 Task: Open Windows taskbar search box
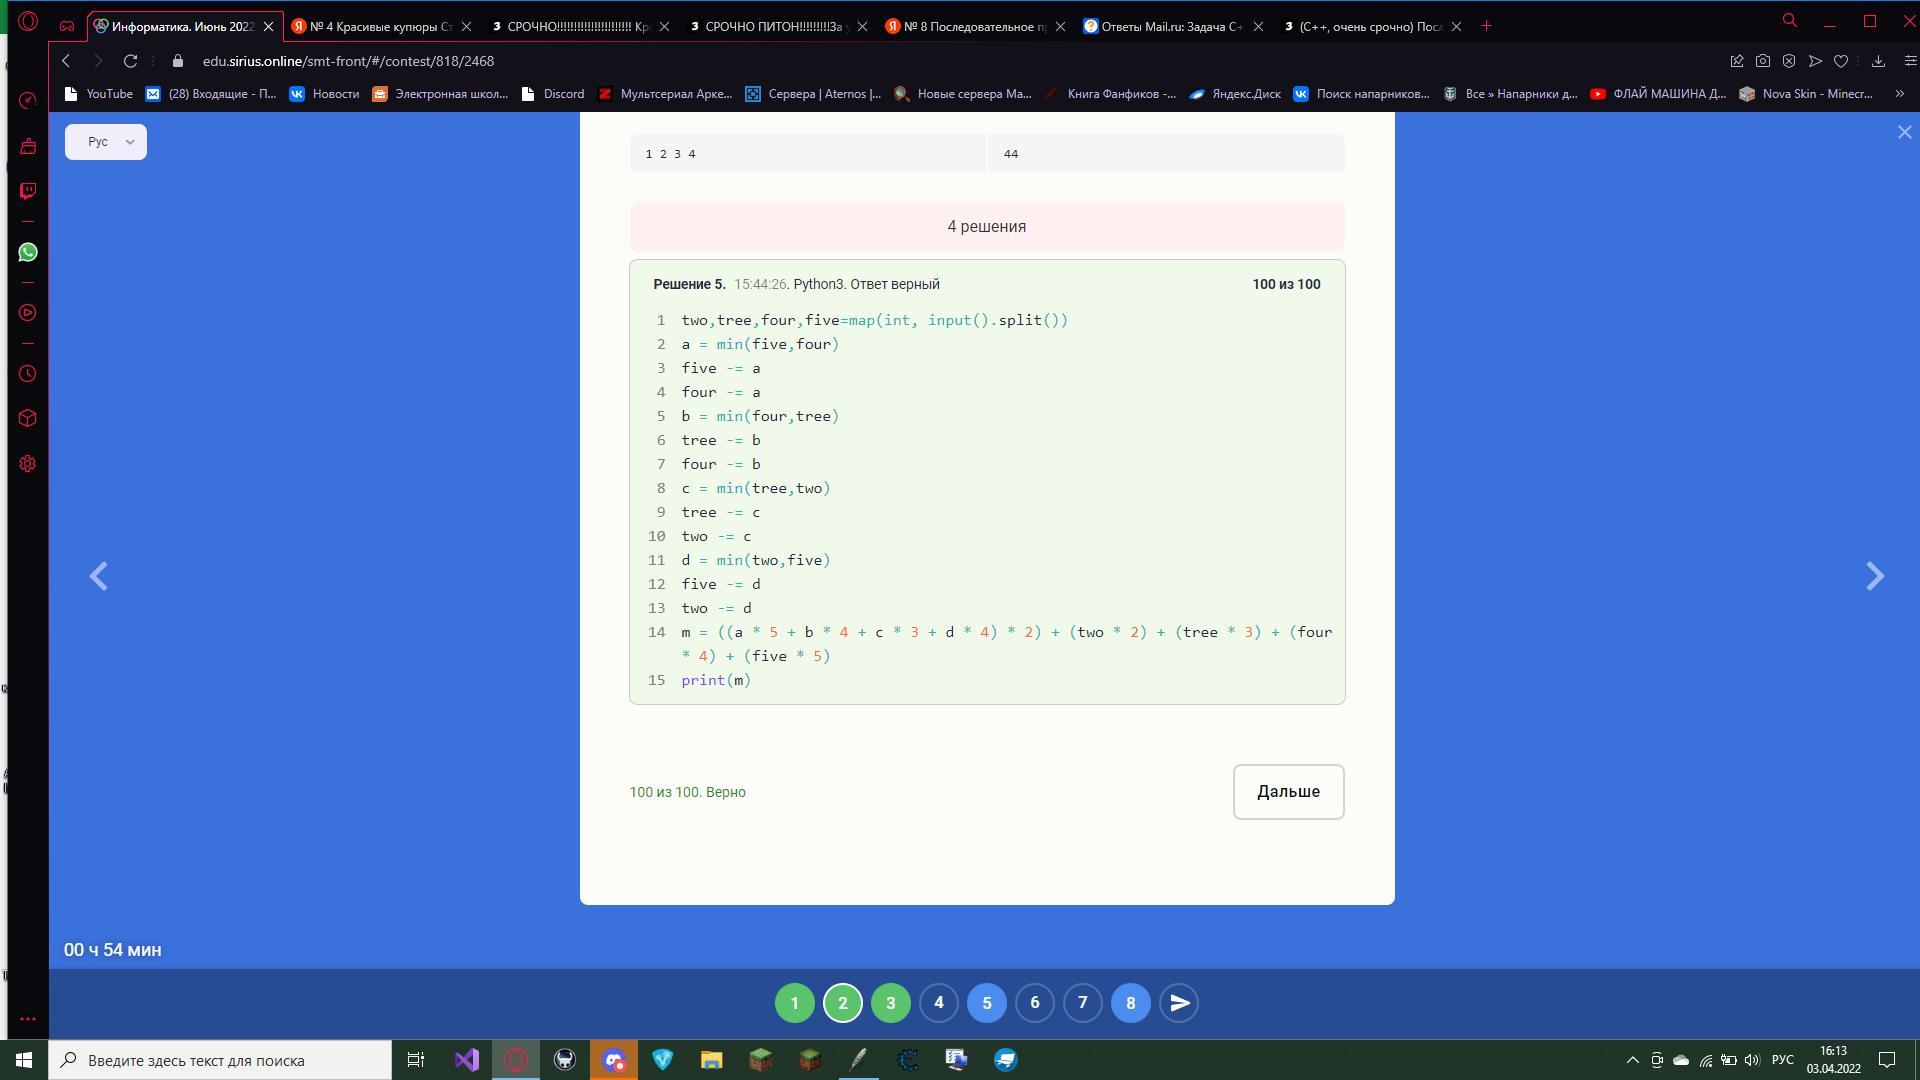coord(220,1060)
